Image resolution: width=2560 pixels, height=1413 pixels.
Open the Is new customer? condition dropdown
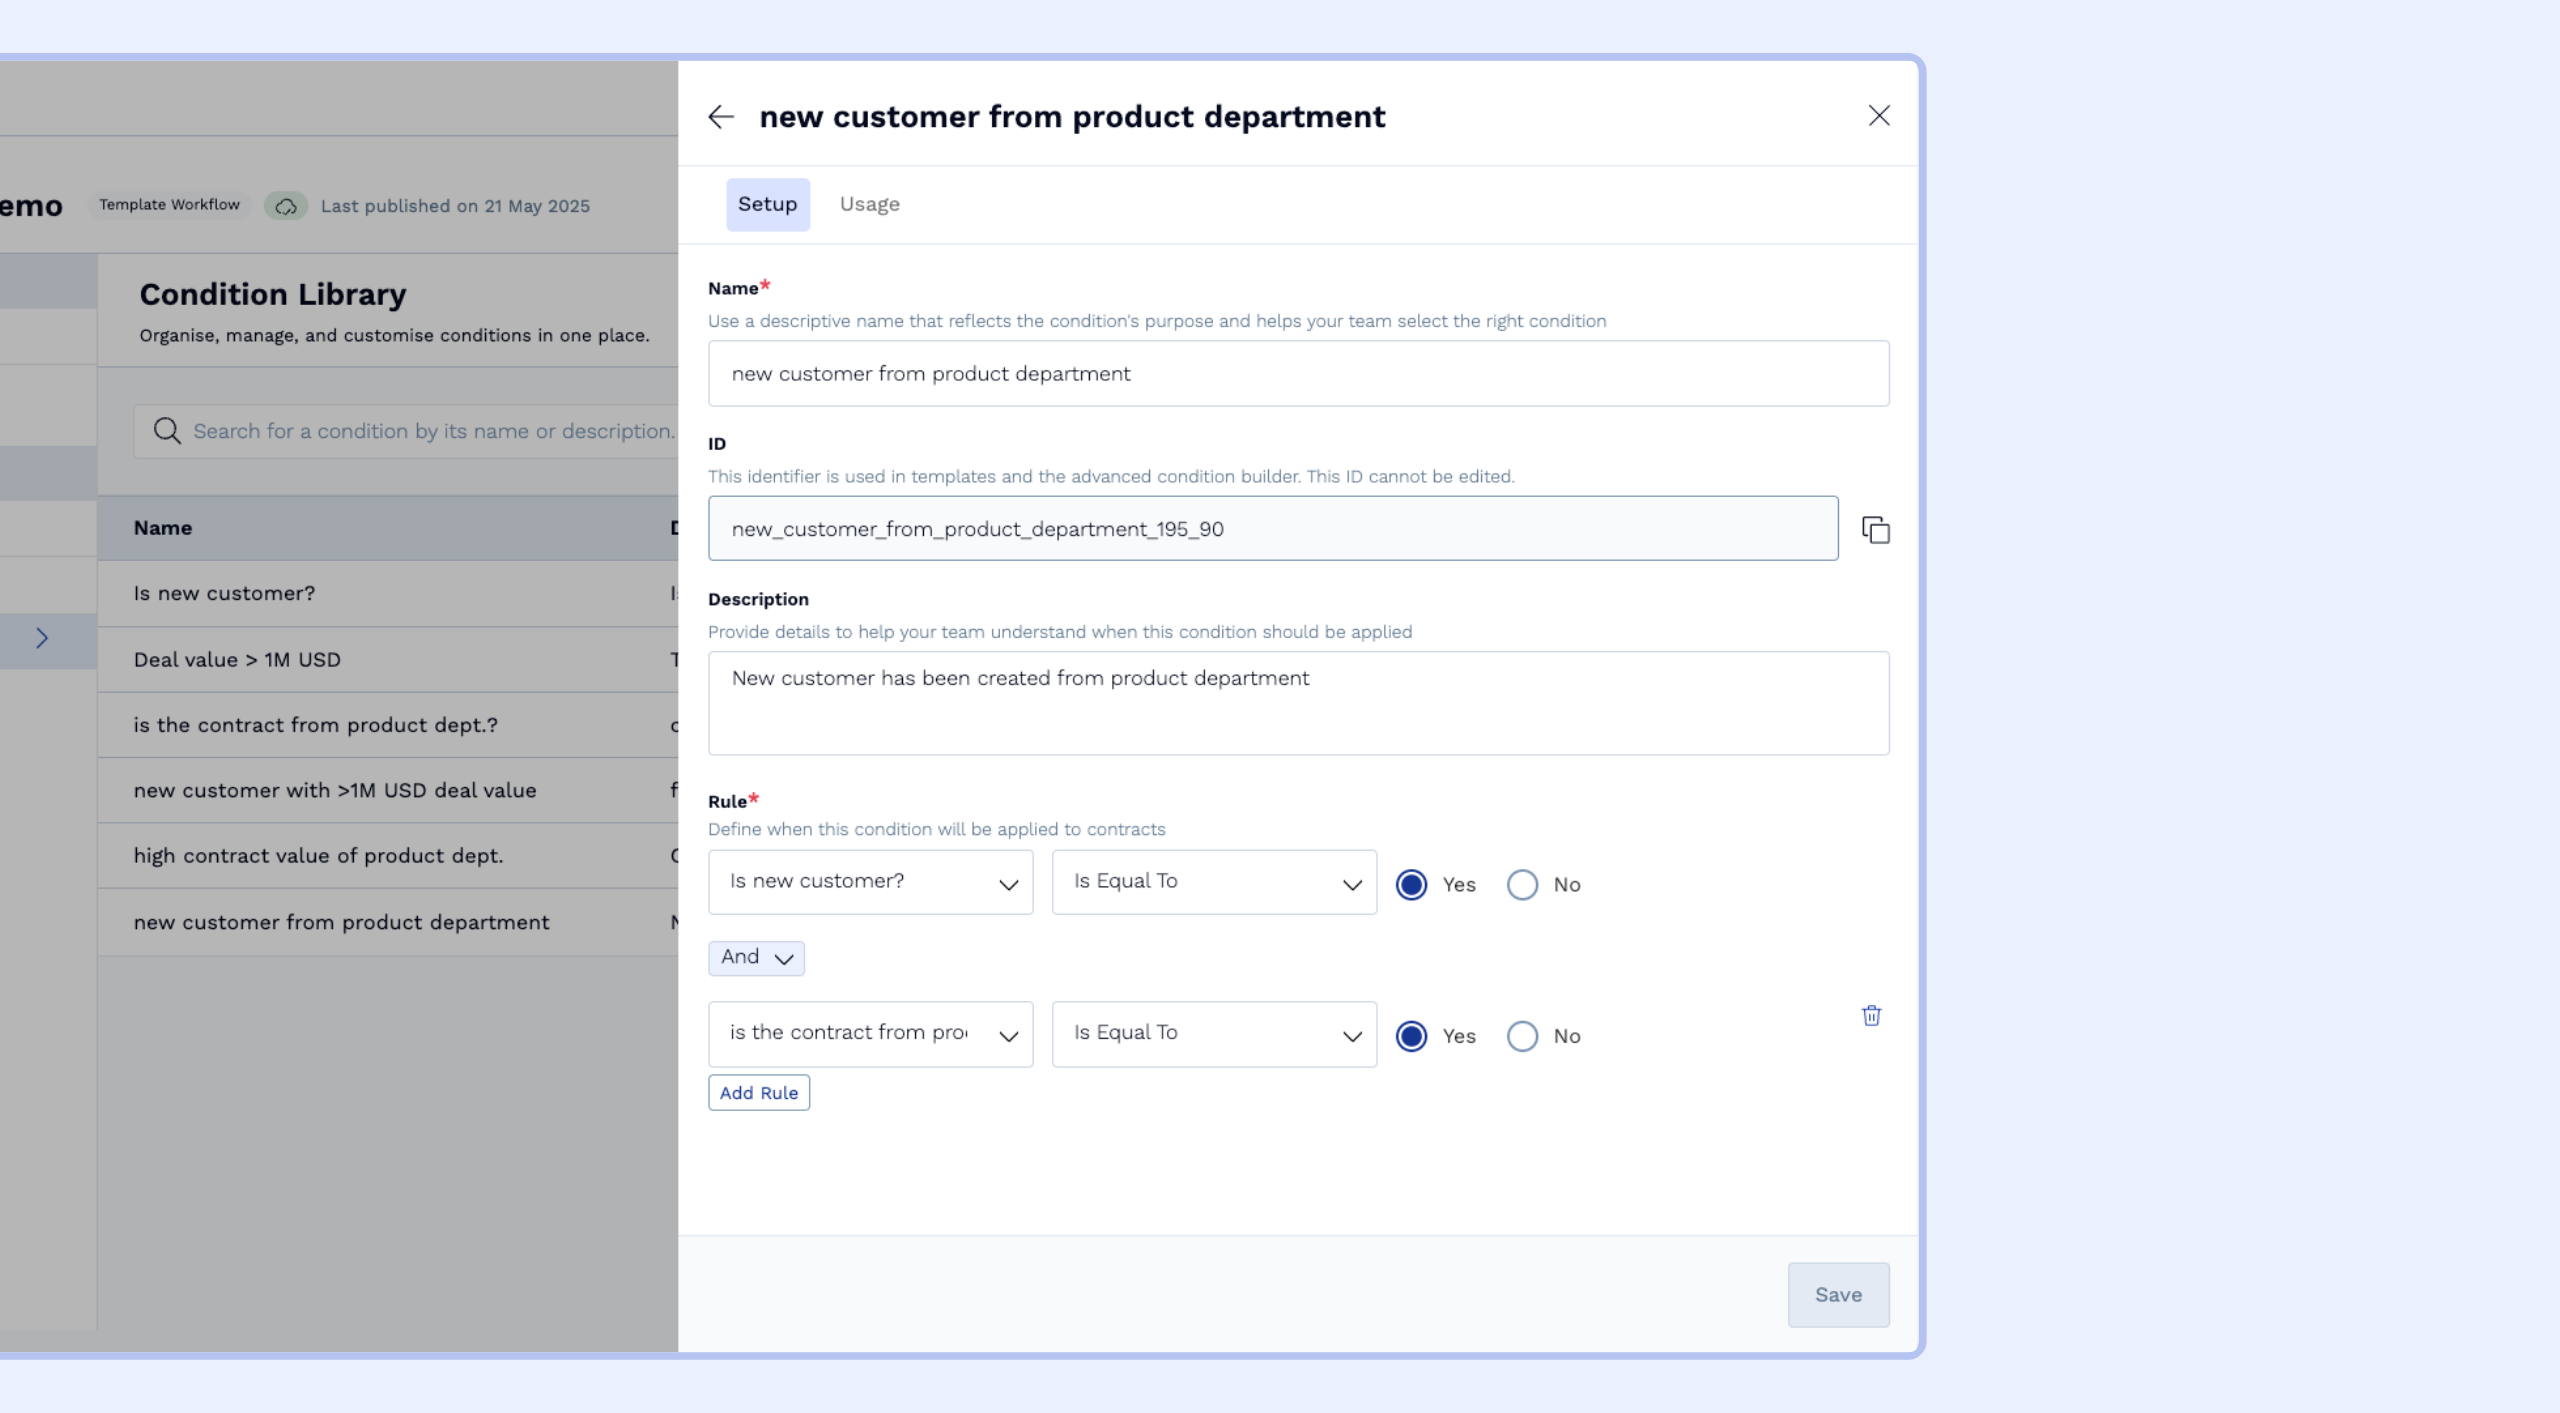pyautogui.click(x=870, y=882)
